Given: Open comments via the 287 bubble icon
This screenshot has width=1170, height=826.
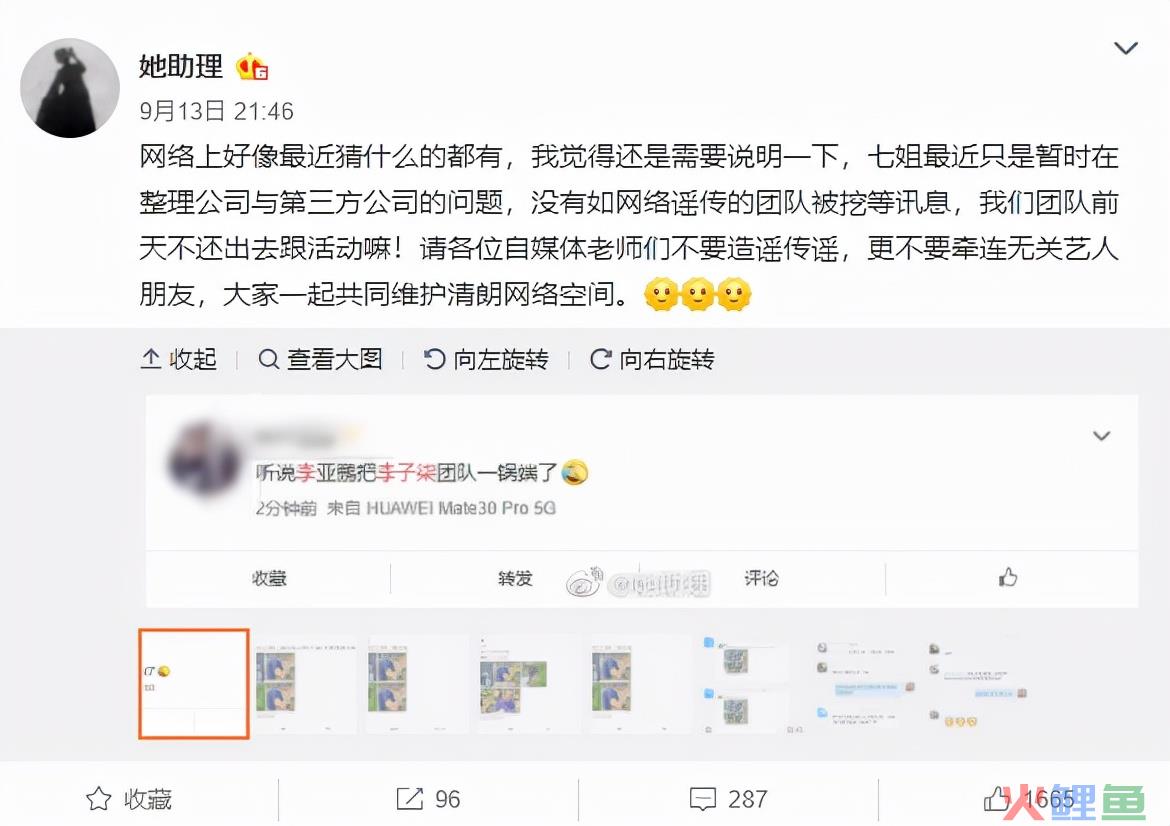Looking at the screenshot, I should [x=729, y=799].
